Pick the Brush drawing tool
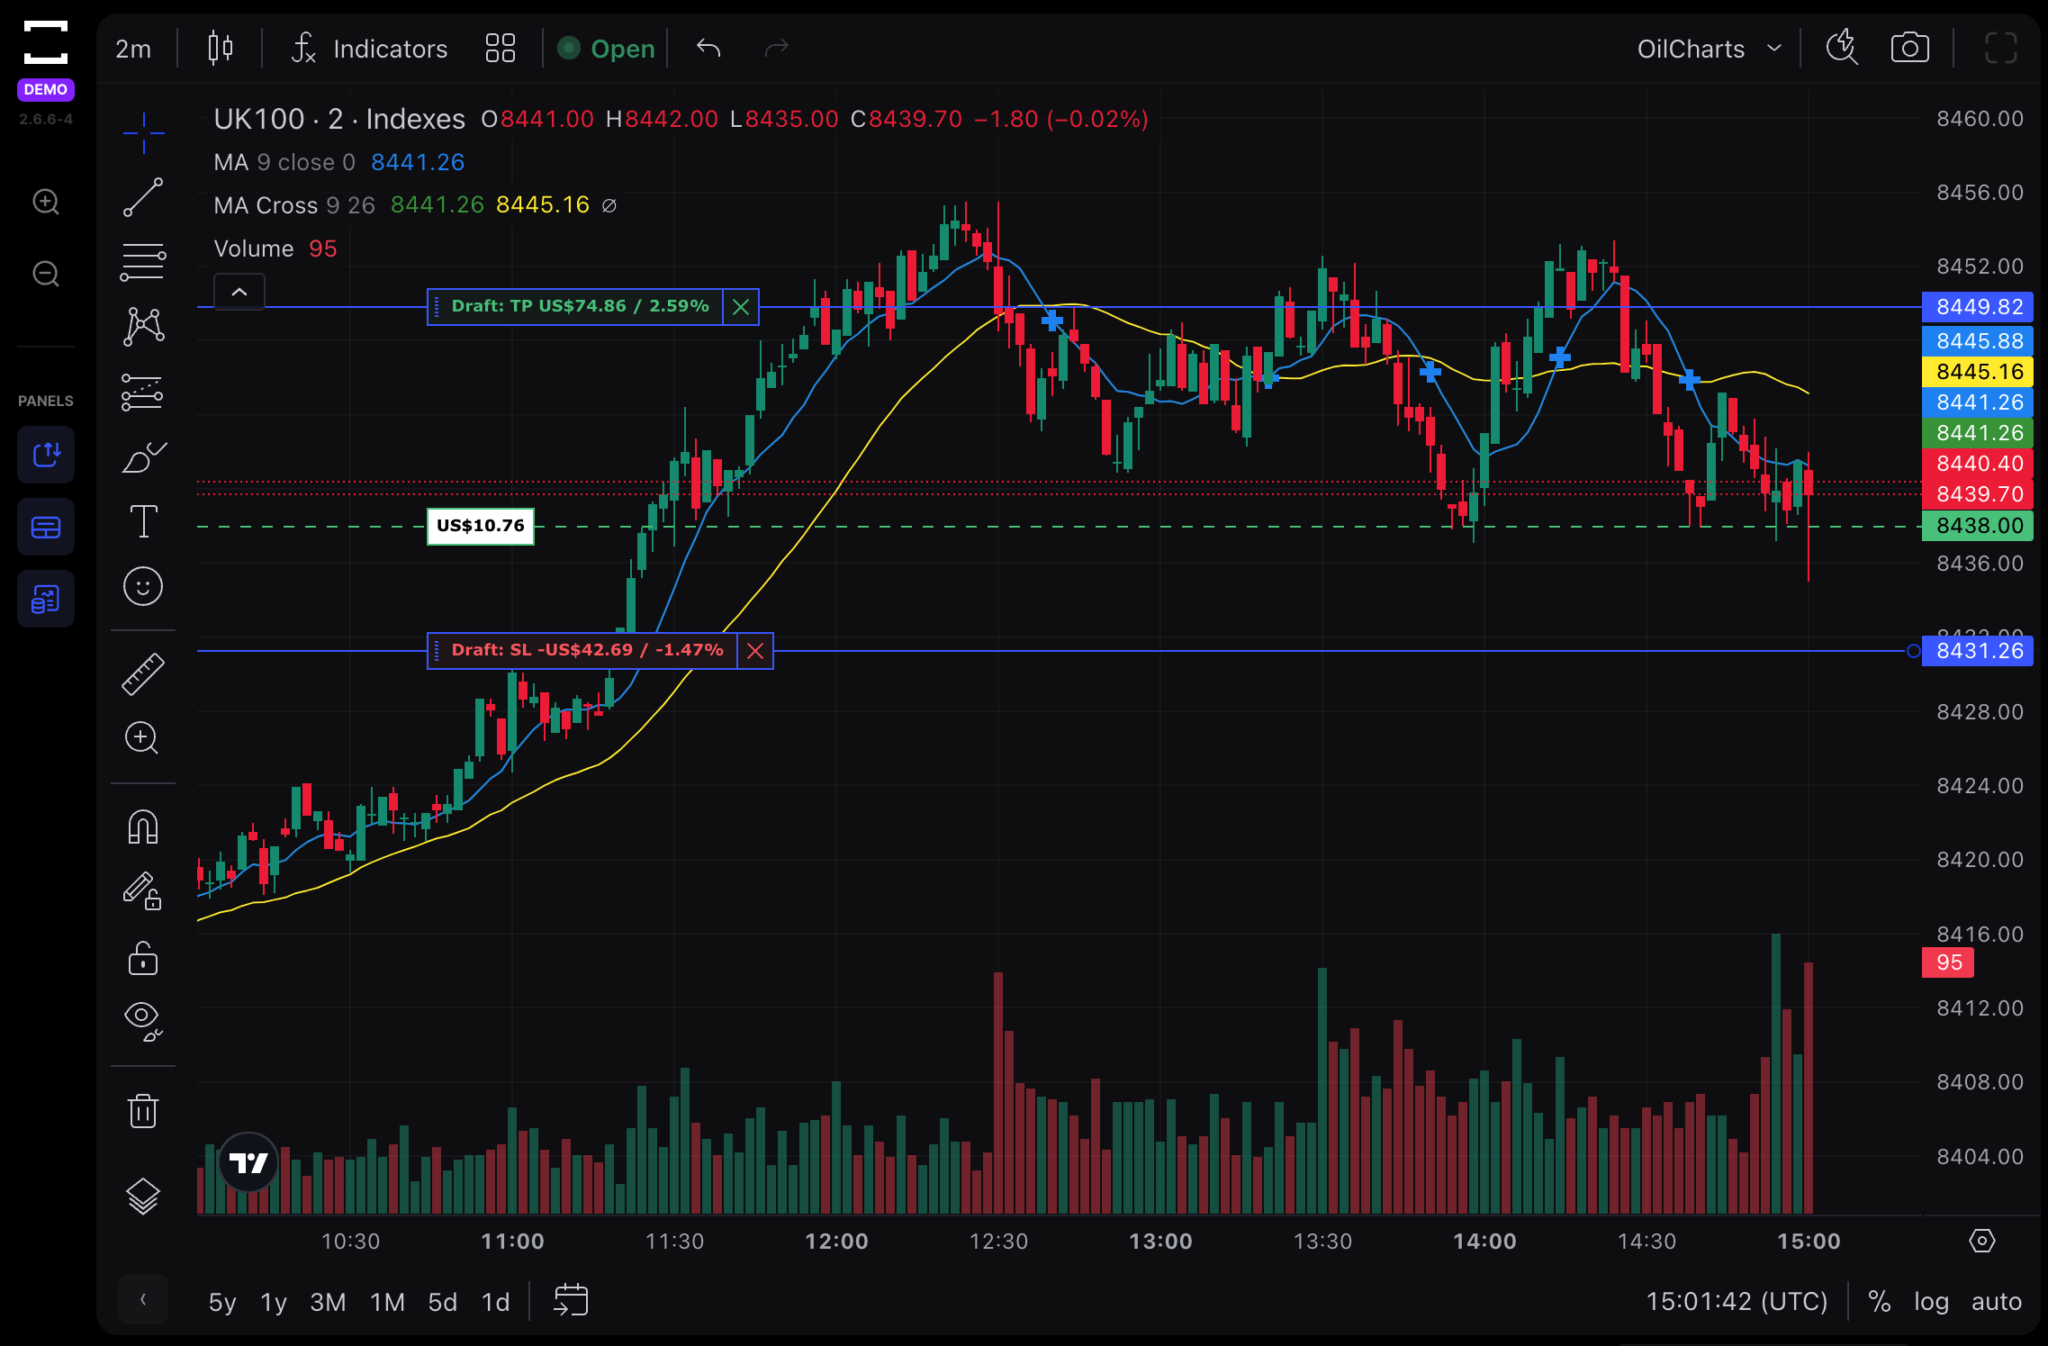This screenshot has height=1346, width=2048. (143, 457)
